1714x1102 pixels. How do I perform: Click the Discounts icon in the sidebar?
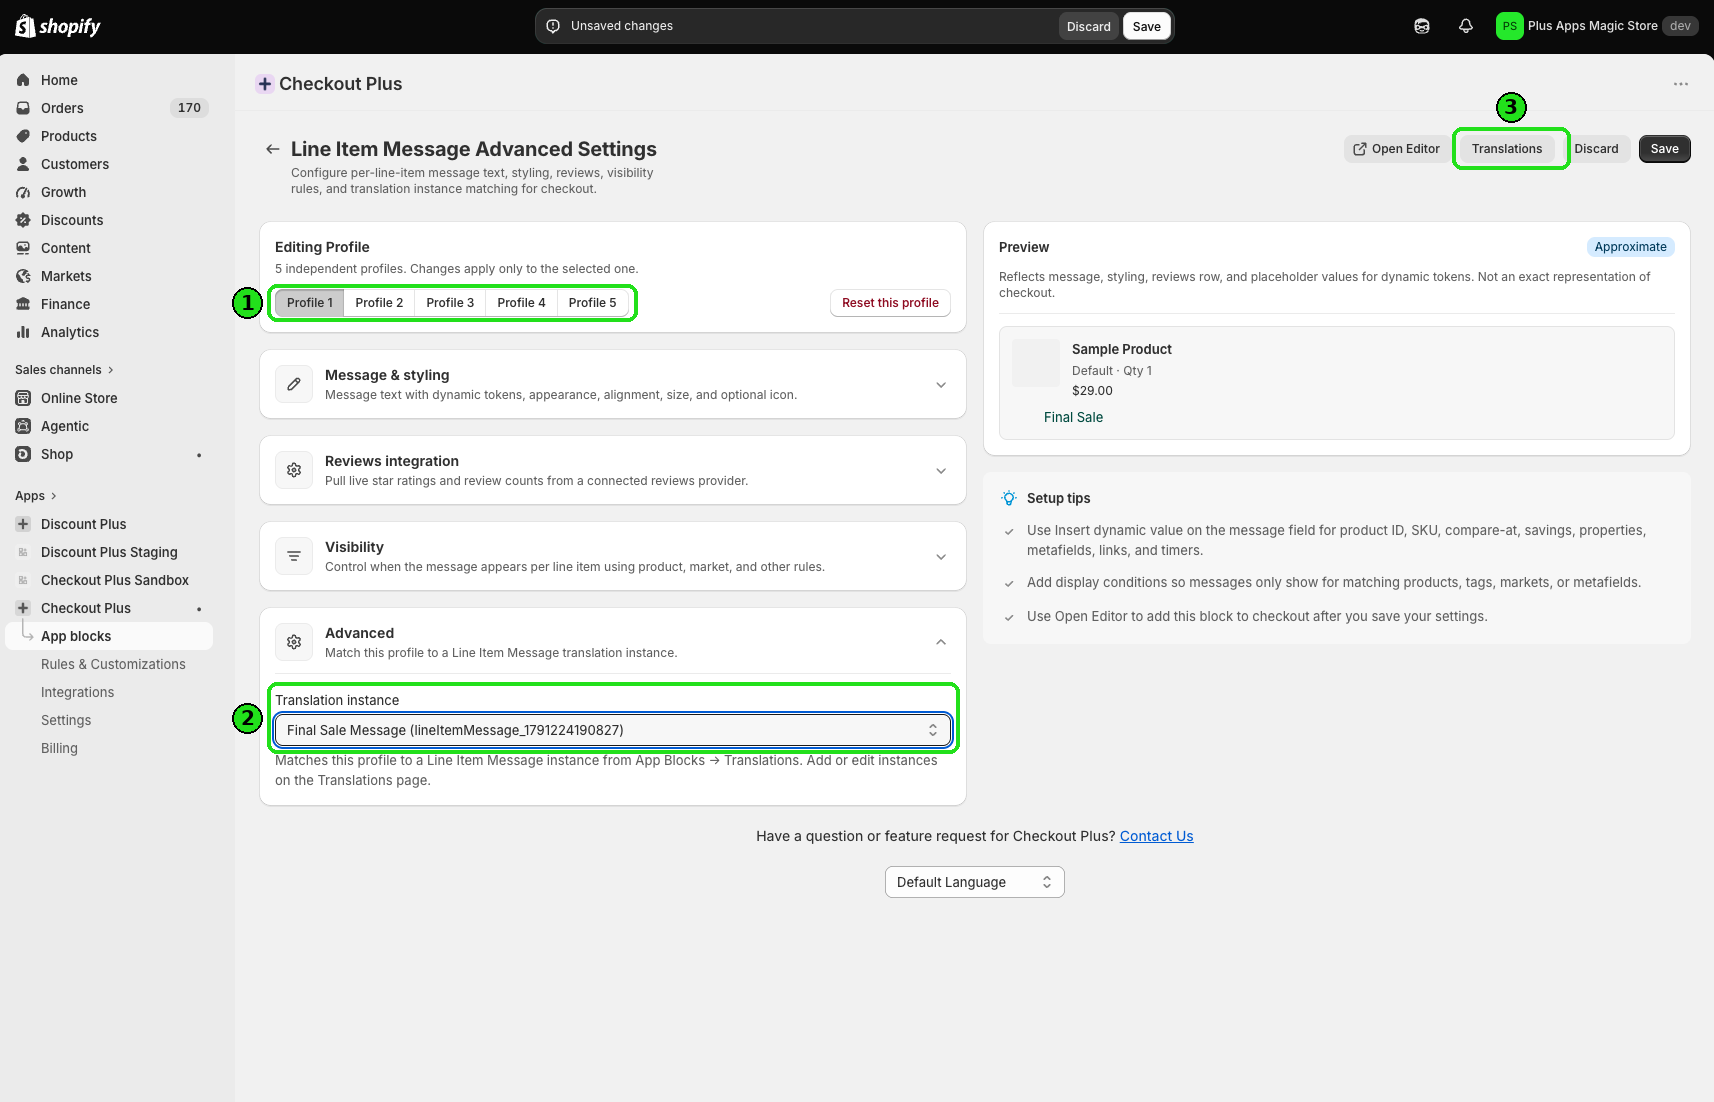tap(23, 220)
